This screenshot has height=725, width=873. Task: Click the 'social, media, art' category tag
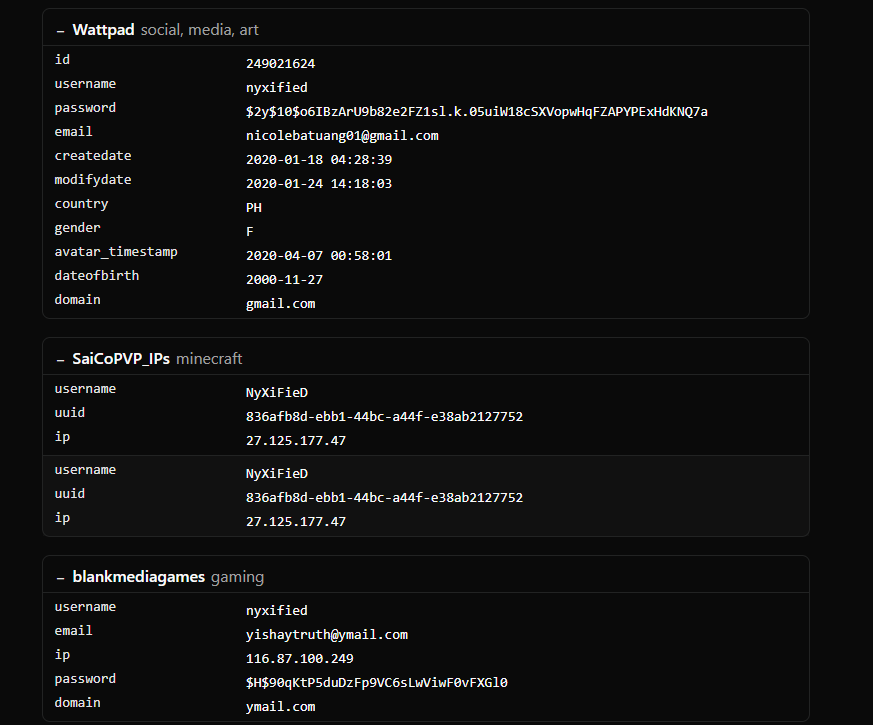point(199,30)
